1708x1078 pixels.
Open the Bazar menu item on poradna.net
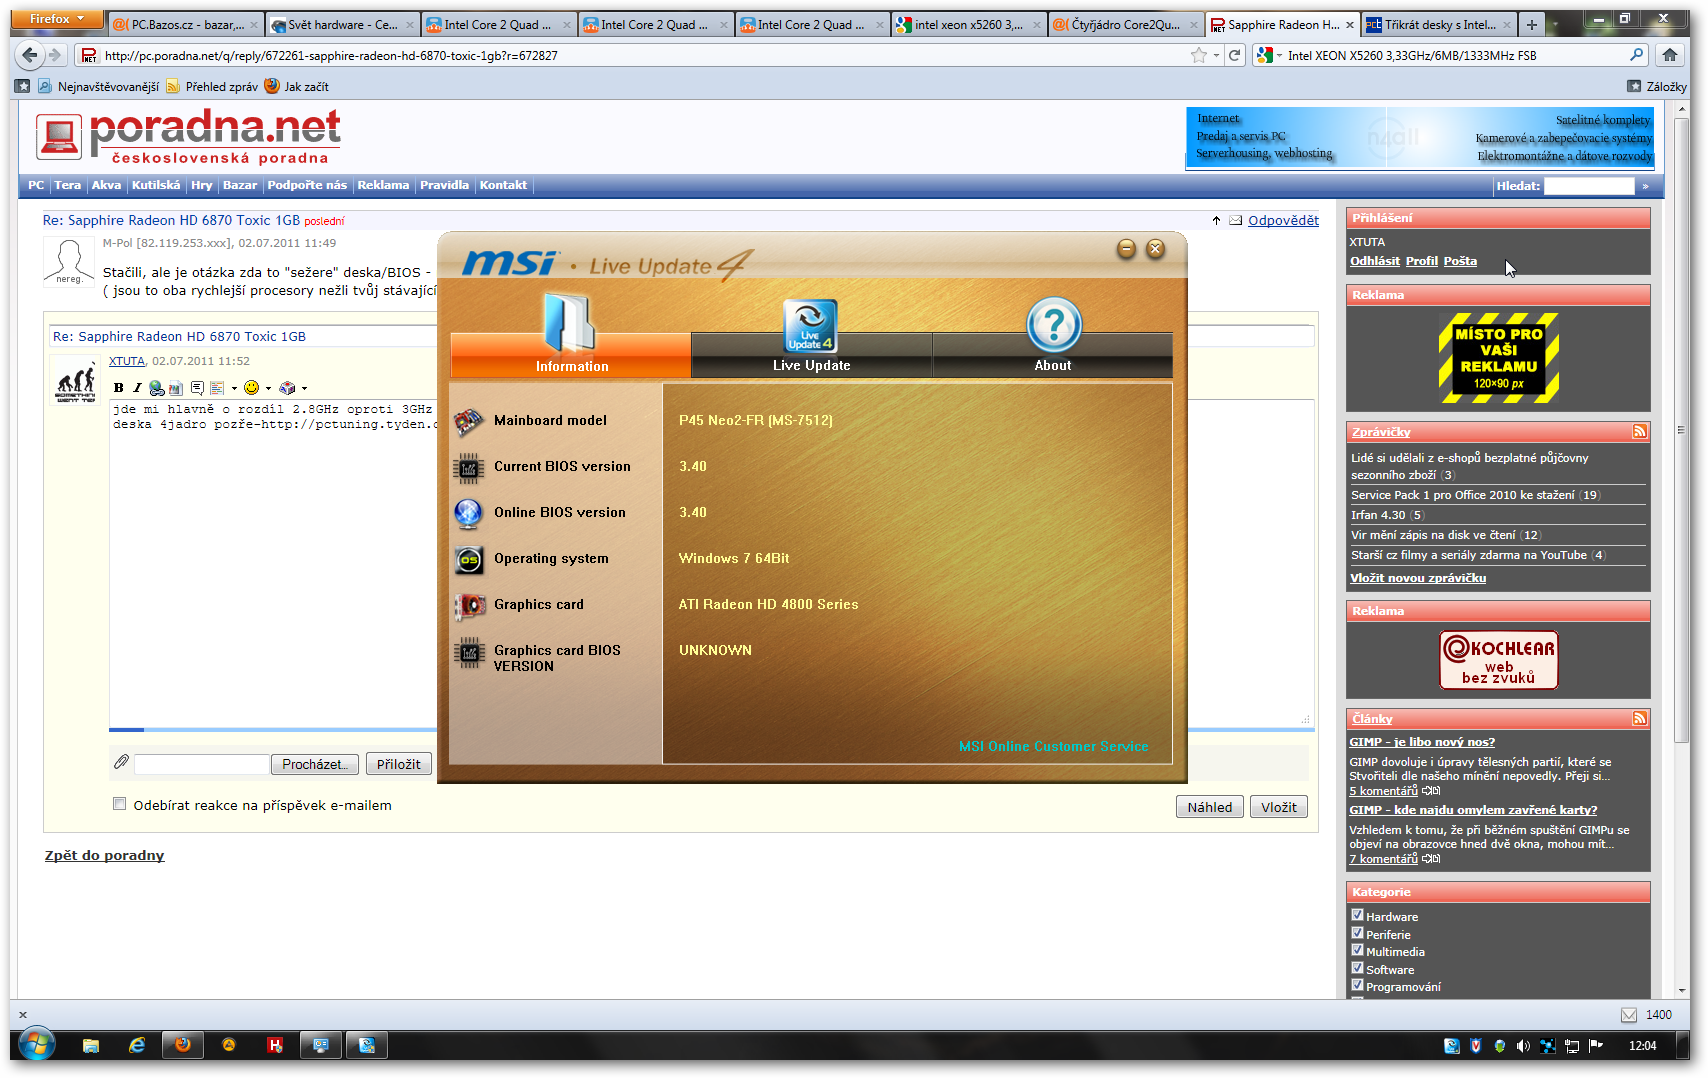click(x=240, y=185)
